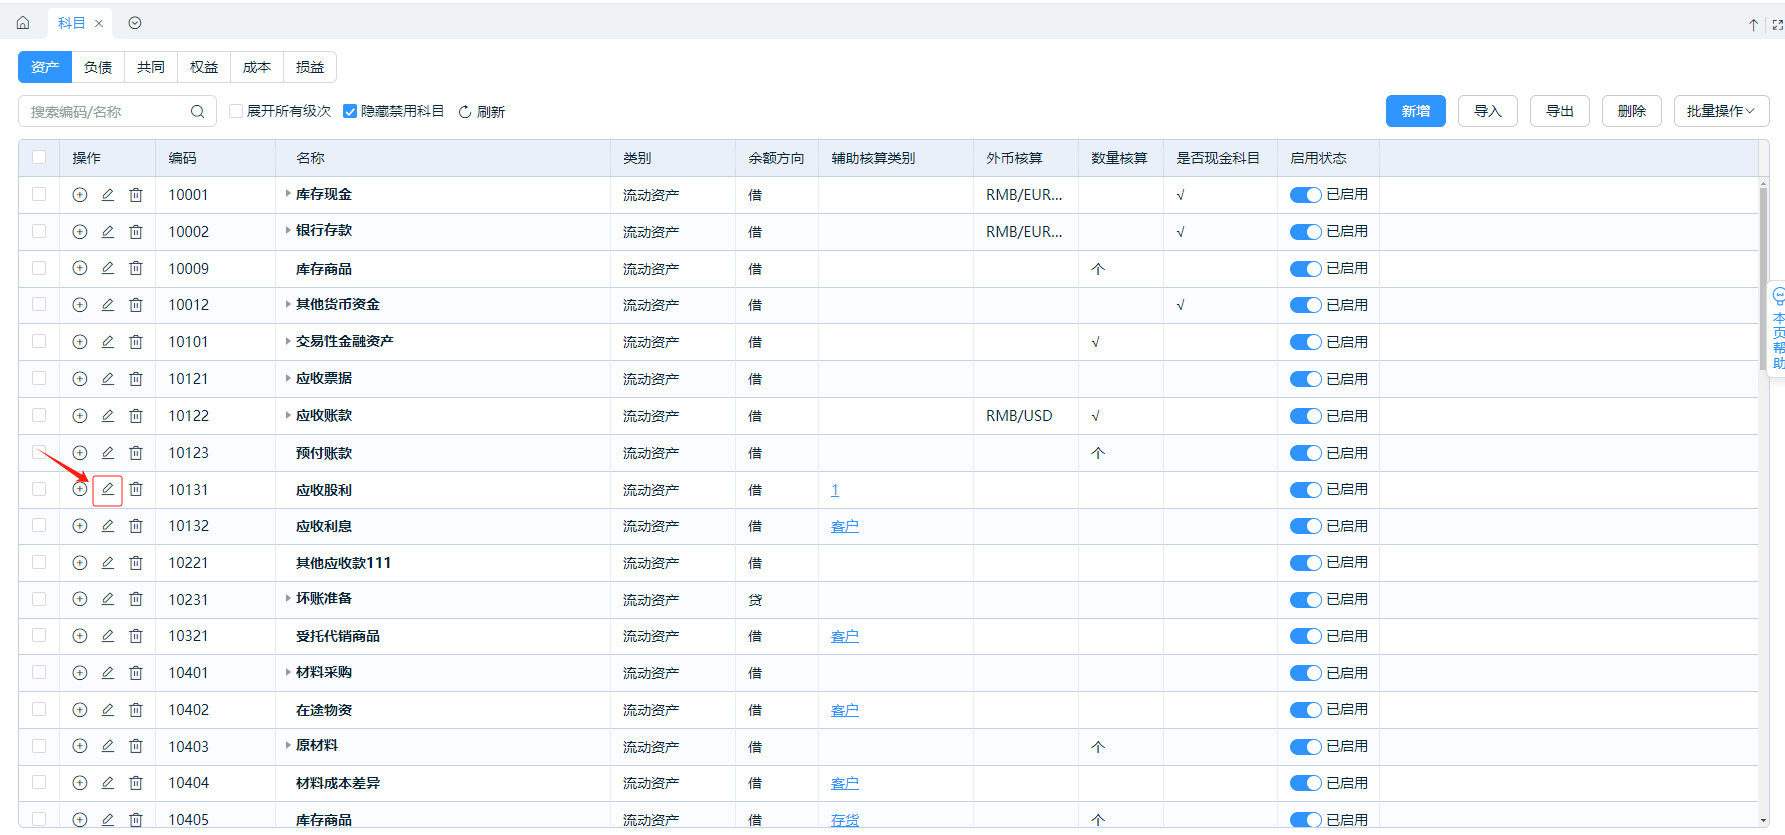Toggle the 启用状态 switch for 库存商品 10009
Screen dimensions: 1785x835
[x=1305, y=269]
